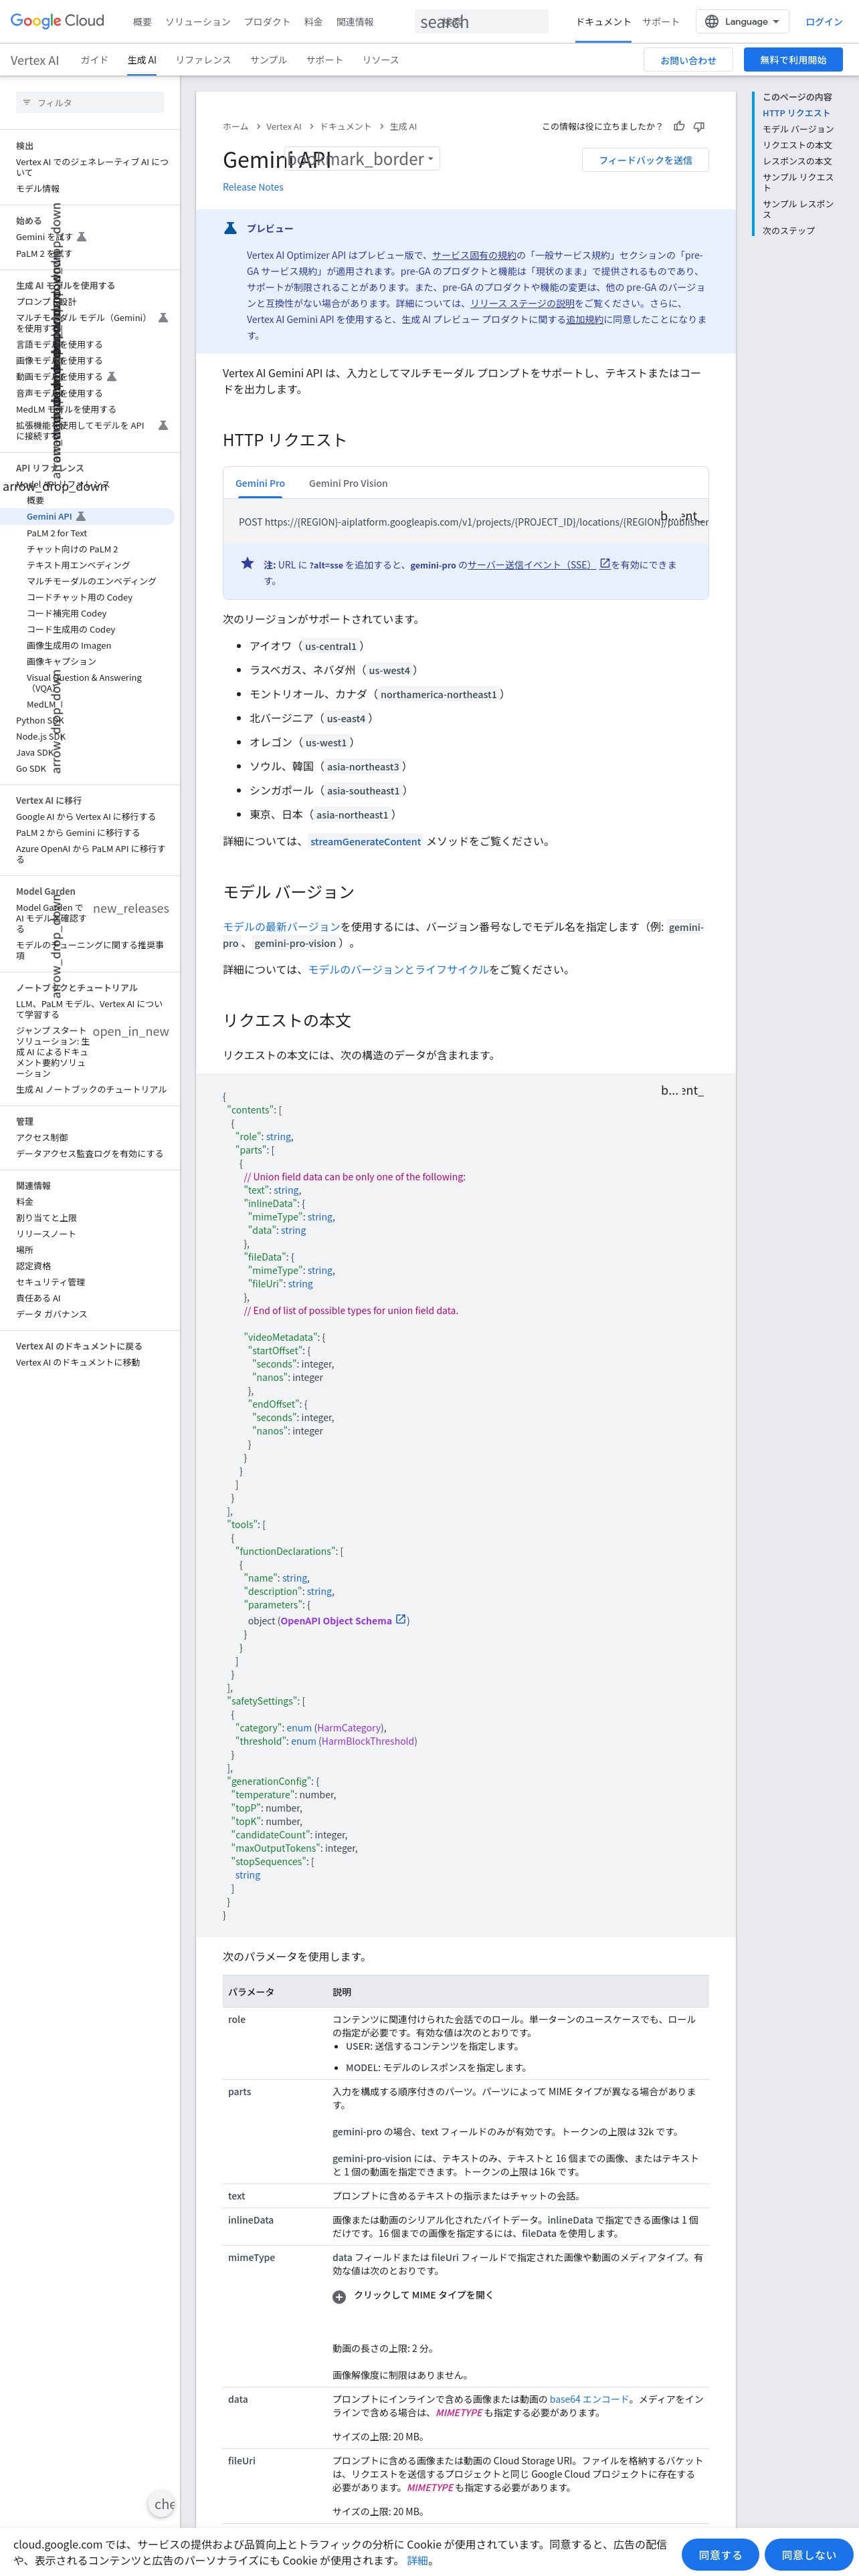The image size is (859, 2576).
Task: Open the 料金 top menu item
Action: pyautogui.click(x=313, y=21)
